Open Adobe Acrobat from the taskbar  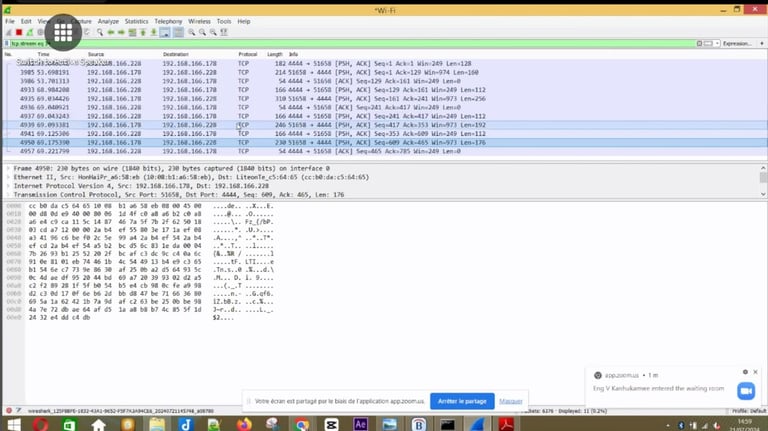(x=506, y=425)
